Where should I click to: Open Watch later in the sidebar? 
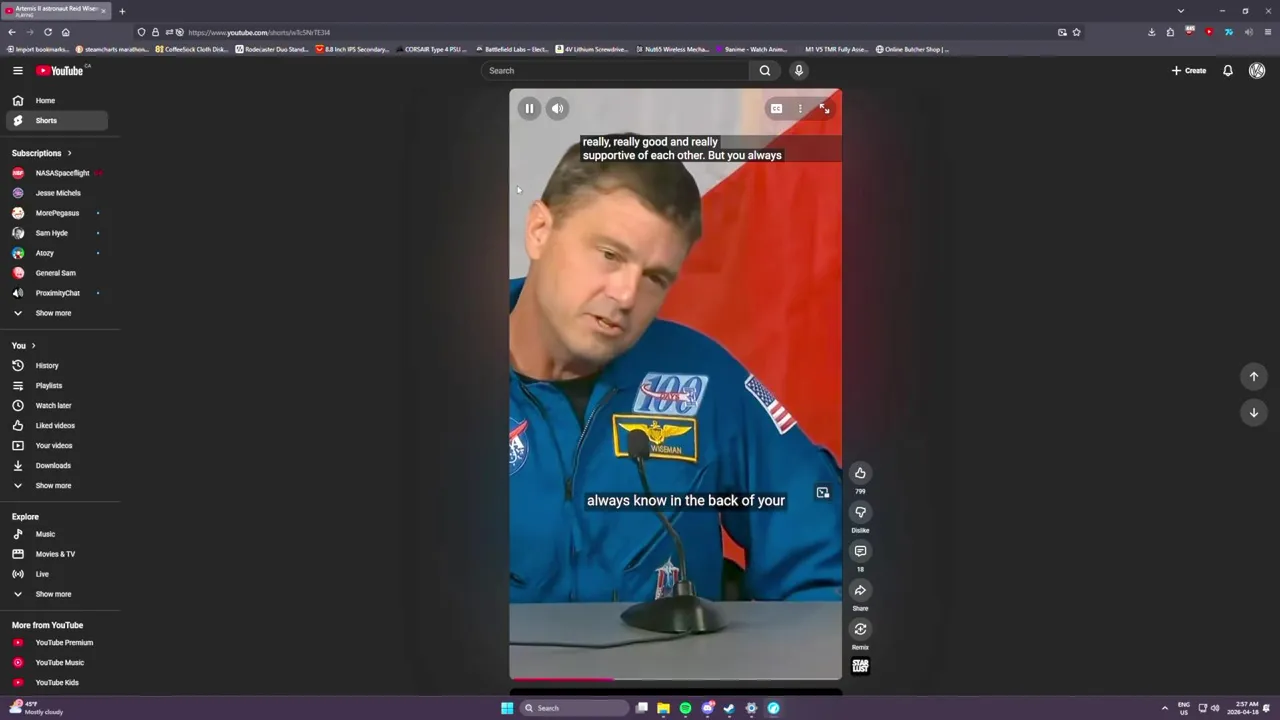coord(56,405)
